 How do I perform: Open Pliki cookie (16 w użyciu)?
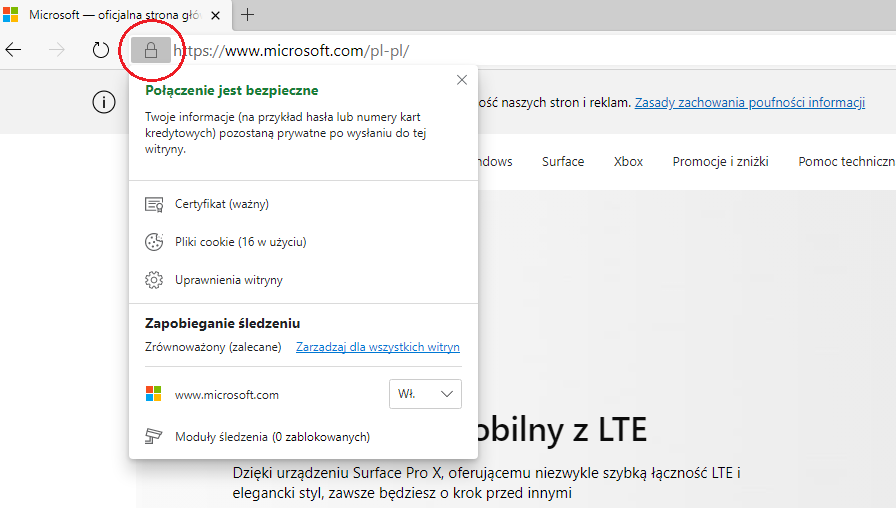coord(240,242)
